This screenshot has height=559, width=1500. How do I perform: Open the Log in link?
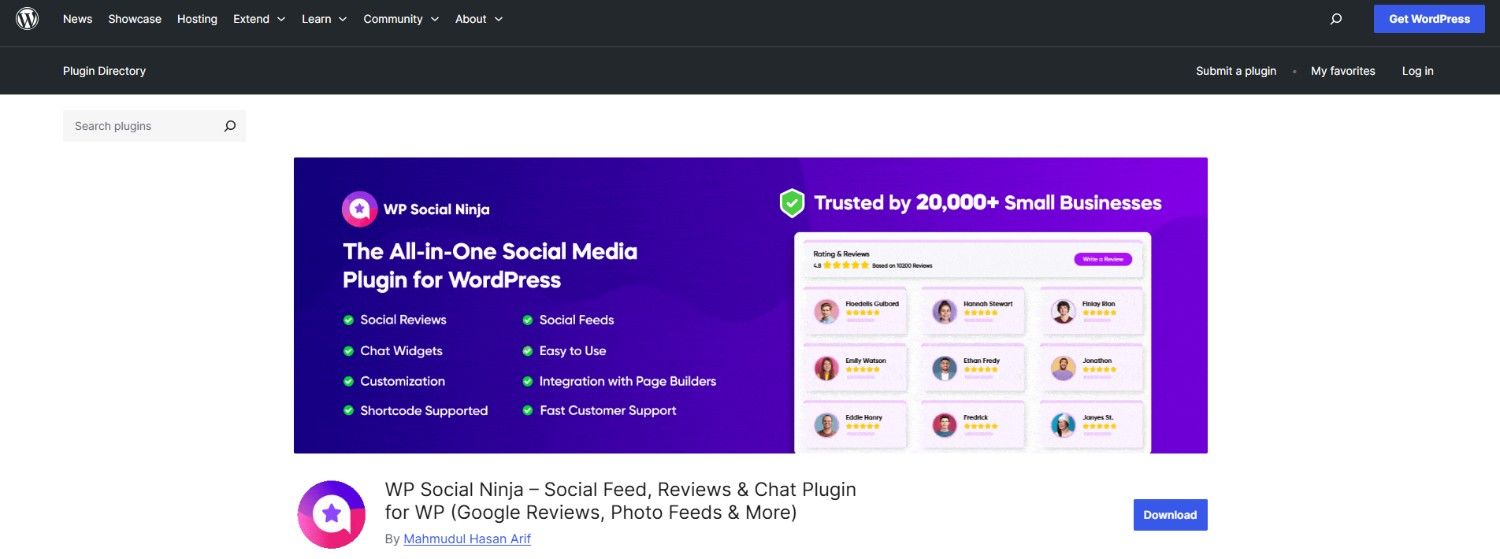point(1417,71)
